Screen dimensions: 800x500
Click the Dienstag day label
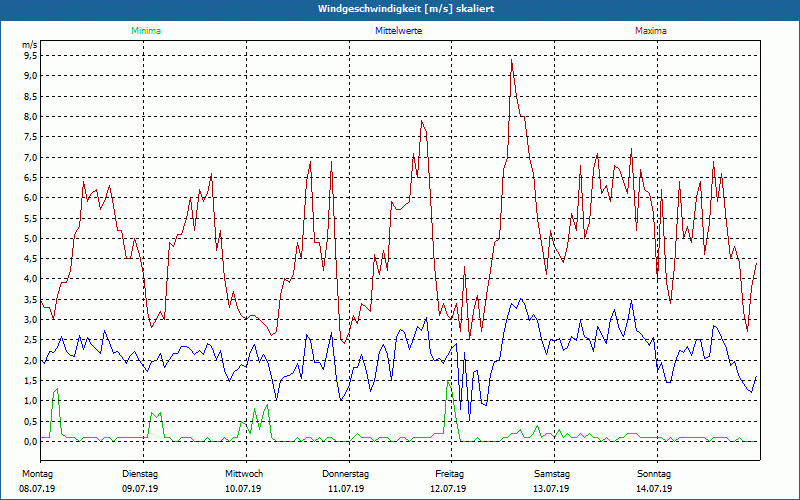click(x=140, y=474)
